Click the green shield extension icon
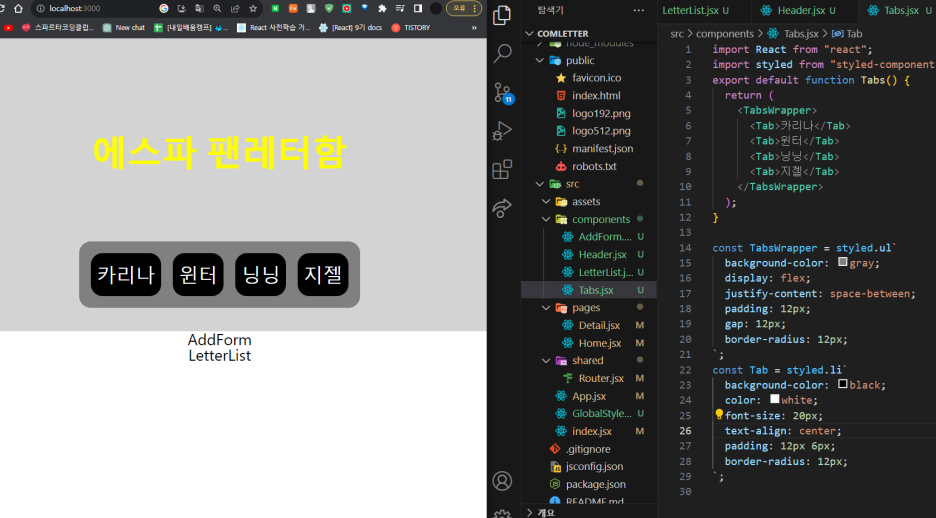The image size is (936, 518). (329, 8)
